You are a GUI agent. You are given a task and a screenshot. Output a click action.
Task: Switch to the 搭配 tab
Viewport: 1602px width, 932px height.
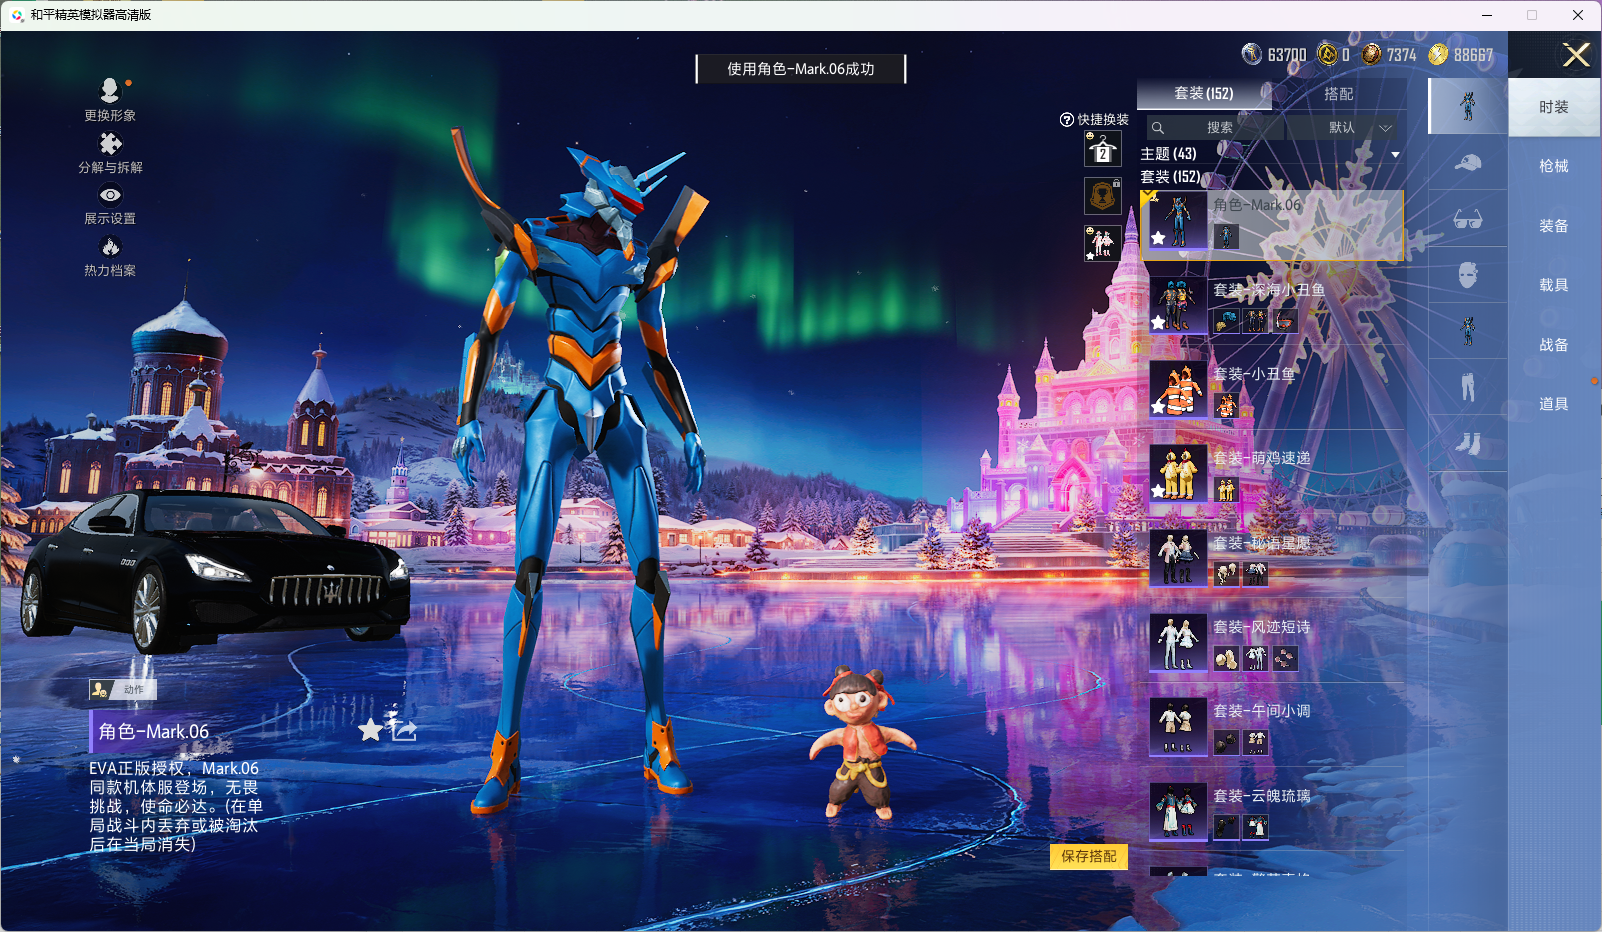point(1338,94)
